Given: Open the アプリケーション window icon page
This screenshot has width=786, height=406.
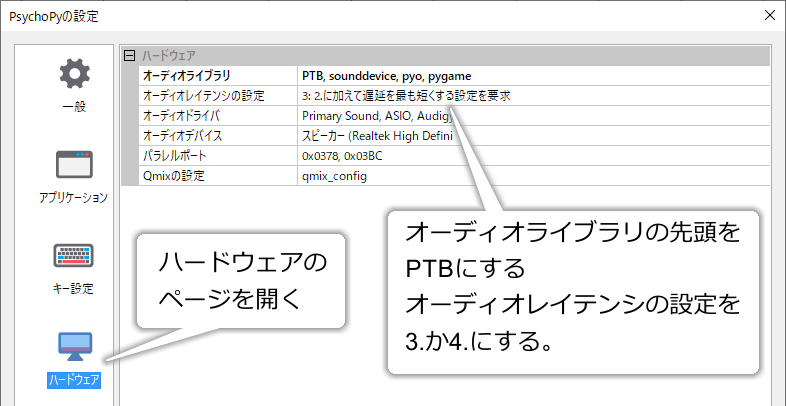Looking at the screenshot, I should pos(74,165).
